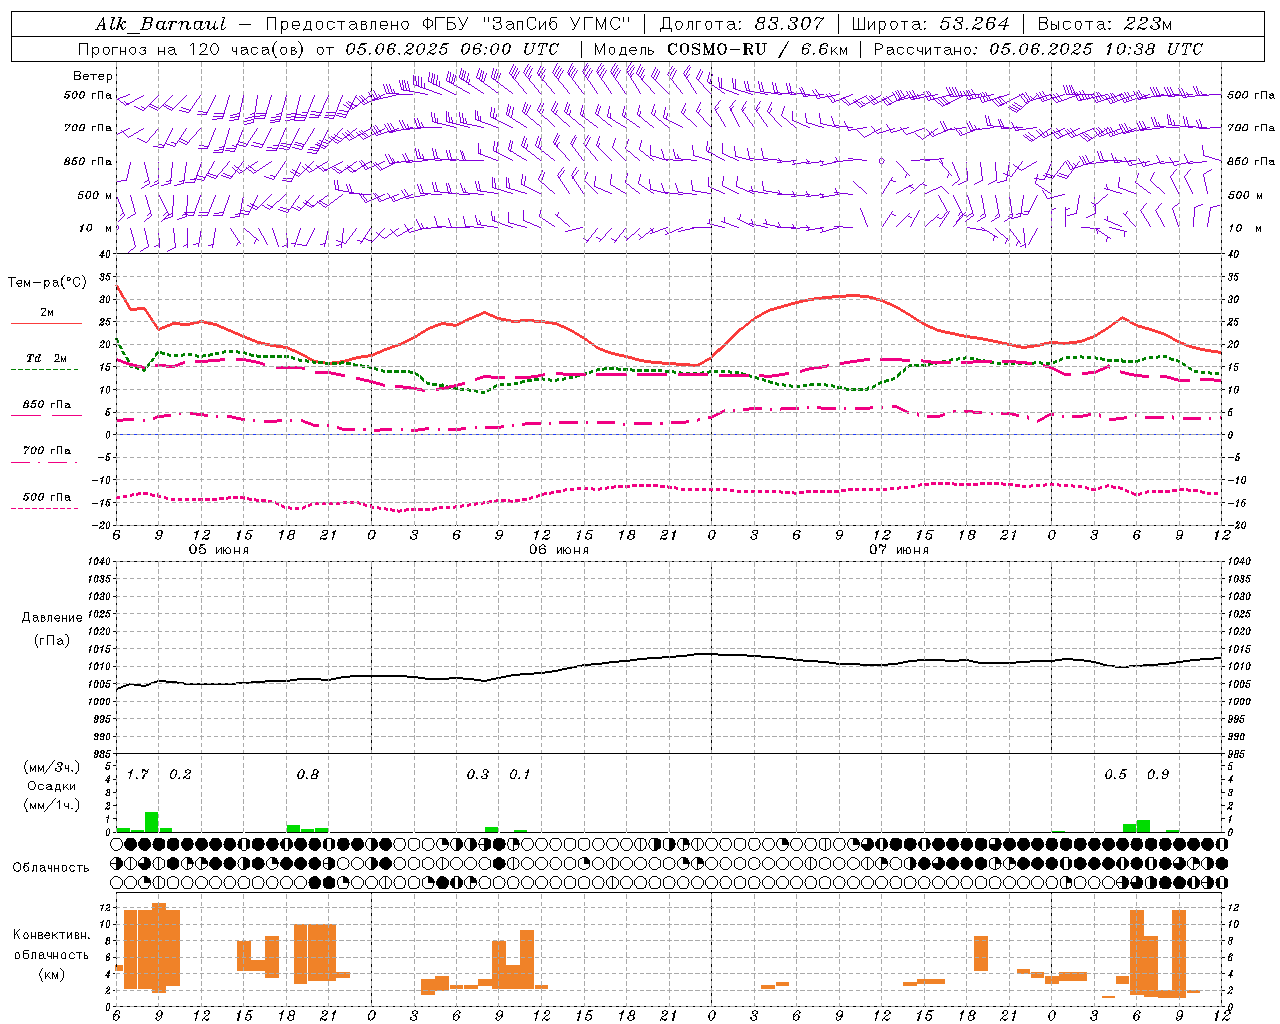Click the 'Конвективн.' convective cloud label
This screenshot has height=1024, width=1280.
coord(51,935)
